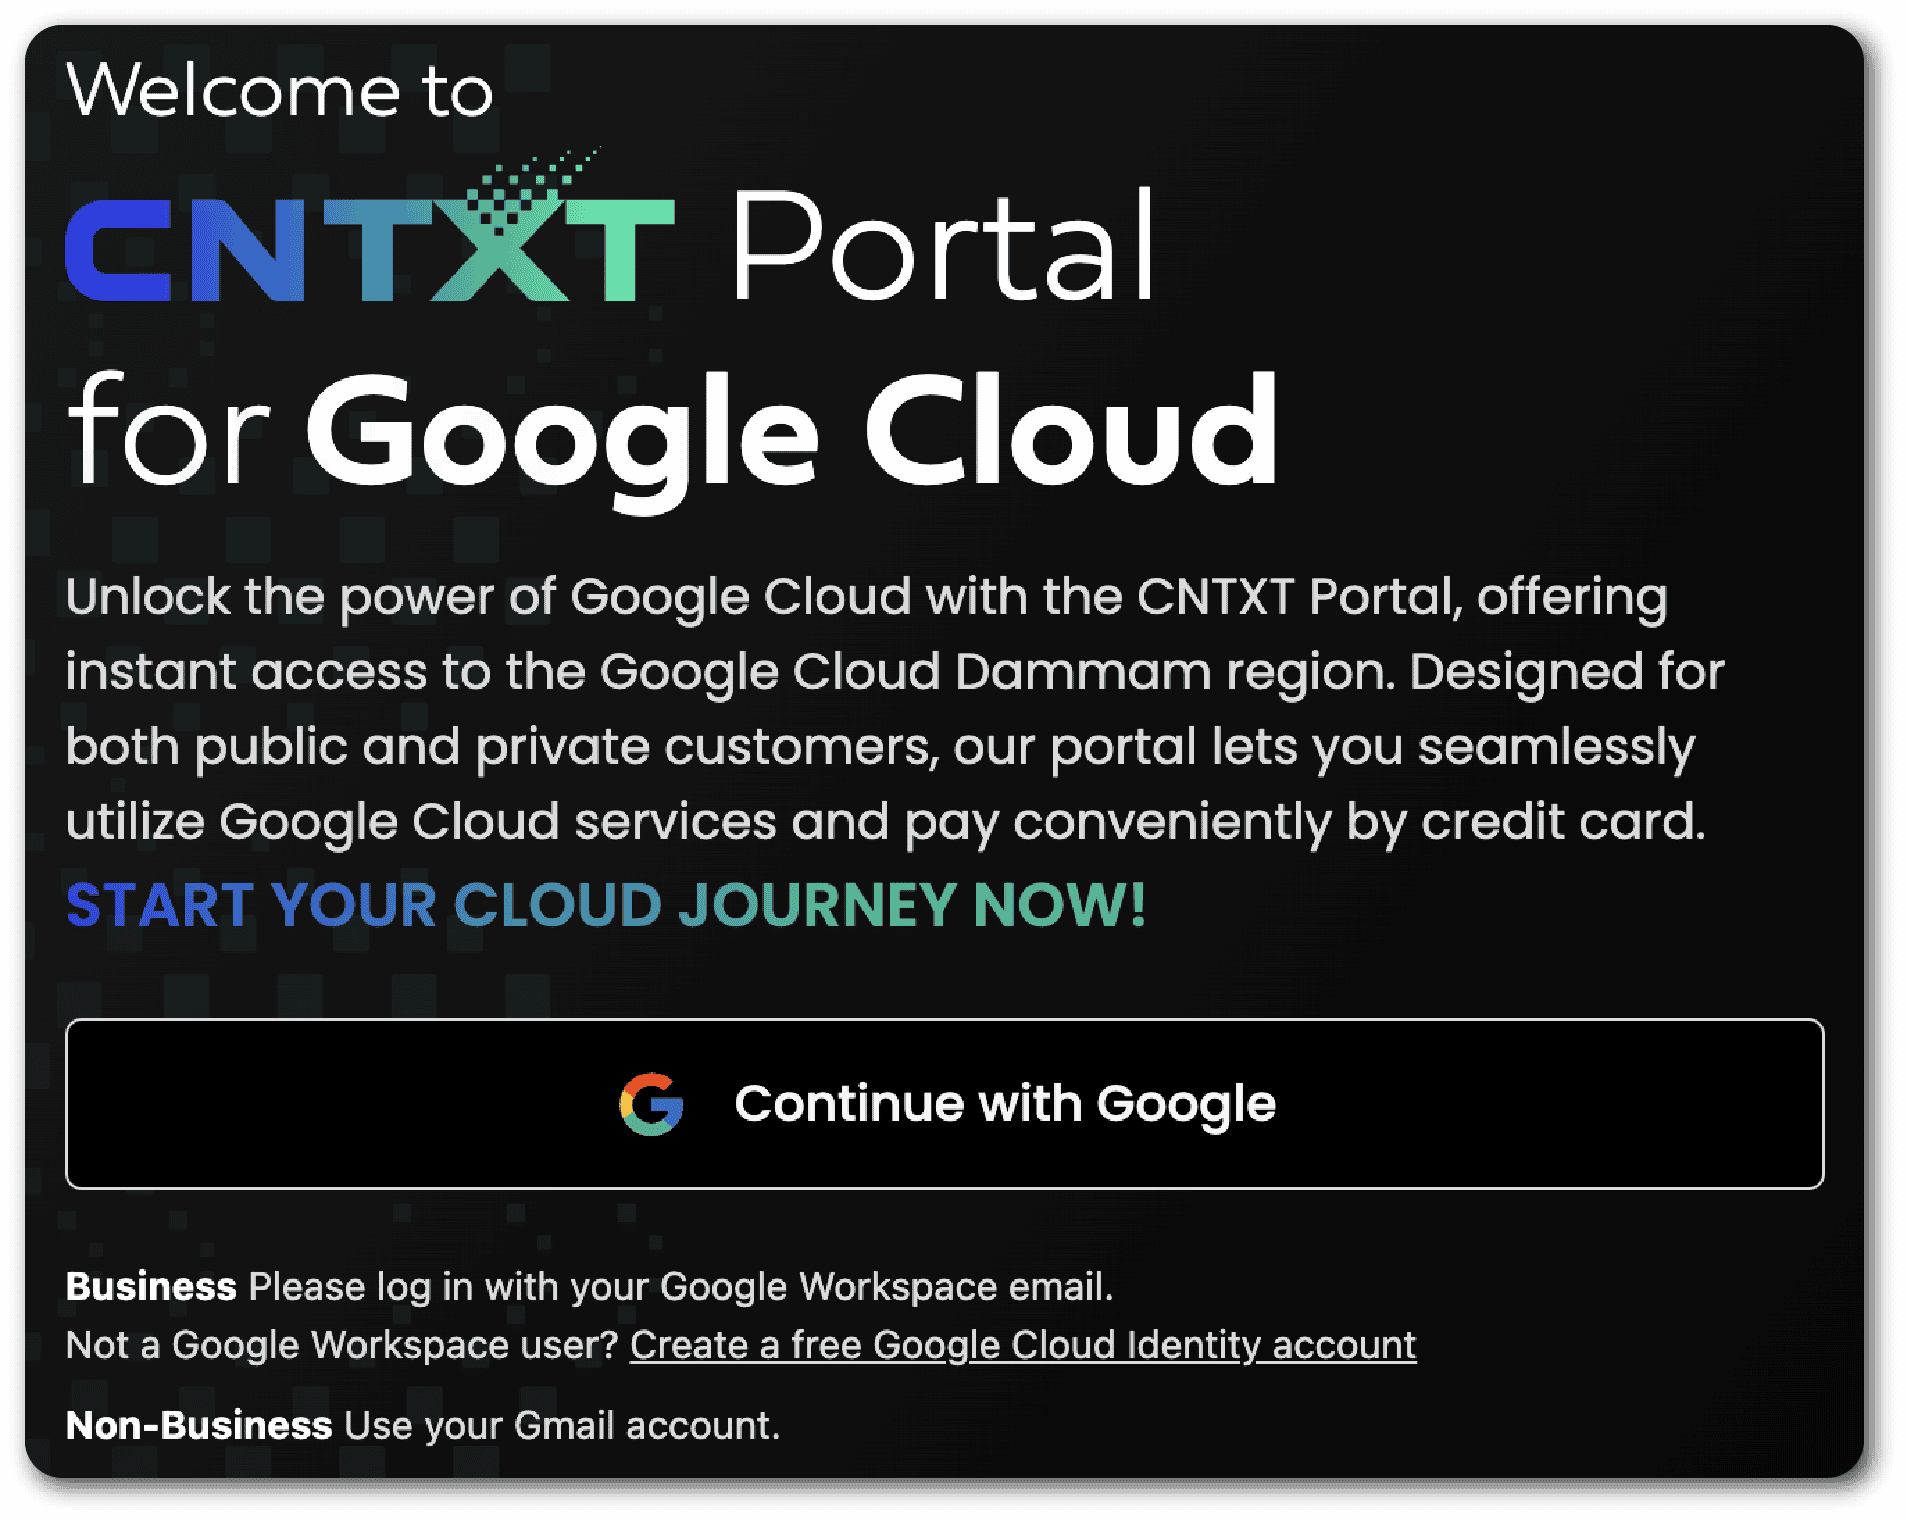Click the bold "Non-Business" label
The image size is (1906, 1520).
pyautogui.click(x=198, y=1426)
